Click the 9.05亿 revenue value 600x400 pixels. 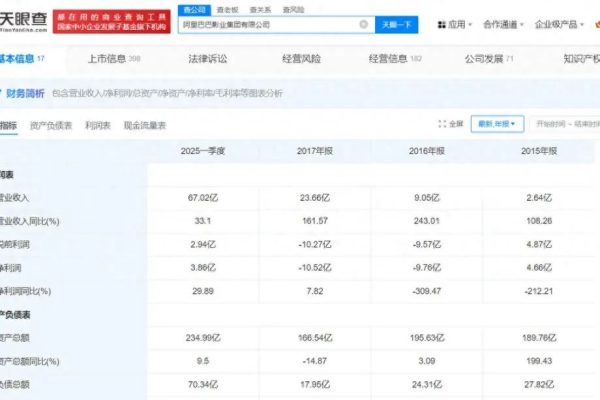point(427,198)
